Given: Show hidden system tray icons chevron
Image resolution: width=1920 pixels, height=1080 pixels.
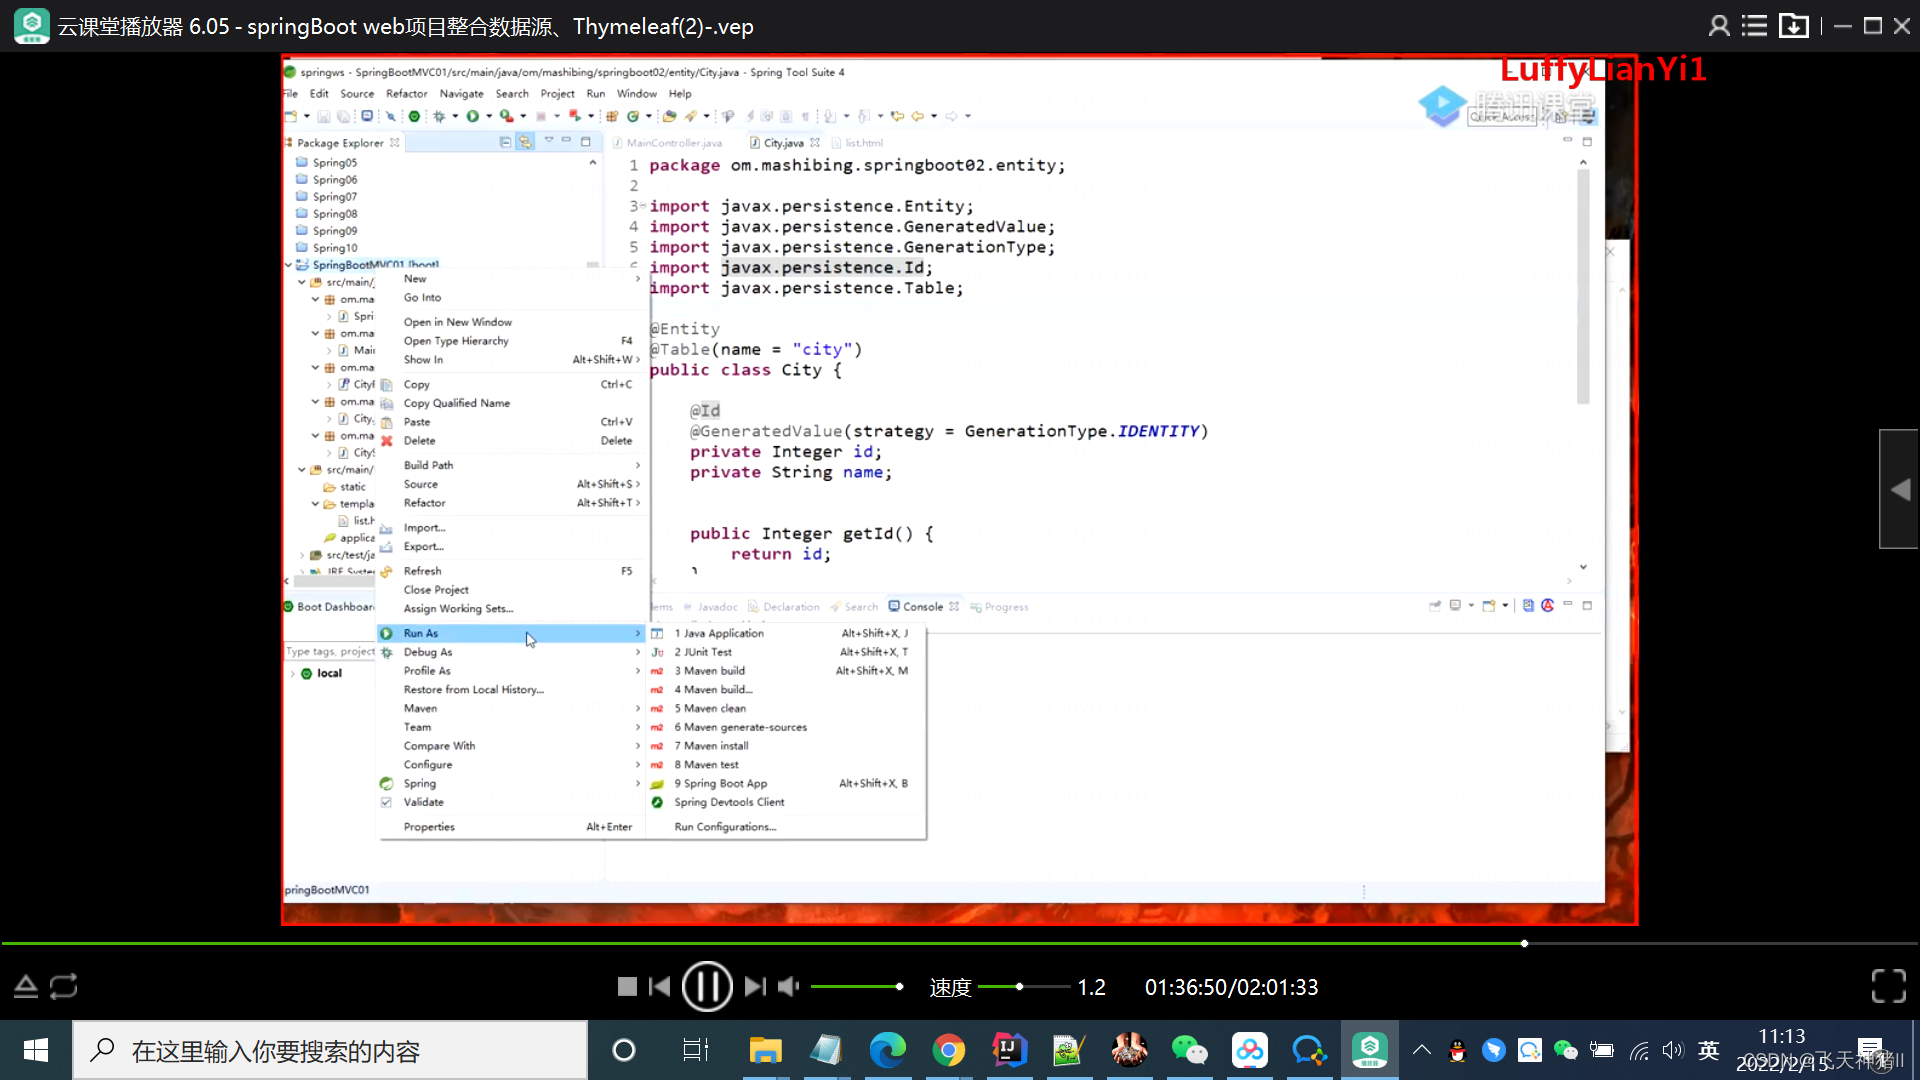Looking at the screenshot, I should click(x=1421, y=1050).
